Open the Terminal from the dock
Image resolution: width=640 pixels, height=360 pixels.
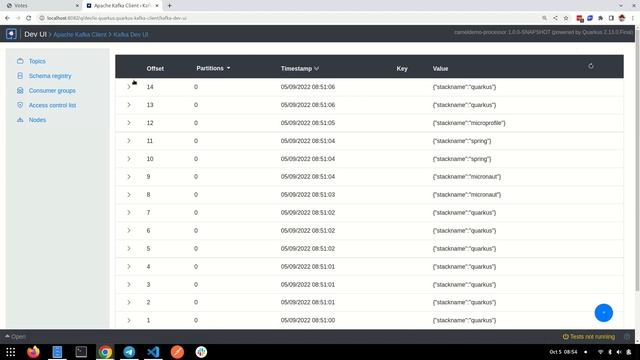[81, 352]
